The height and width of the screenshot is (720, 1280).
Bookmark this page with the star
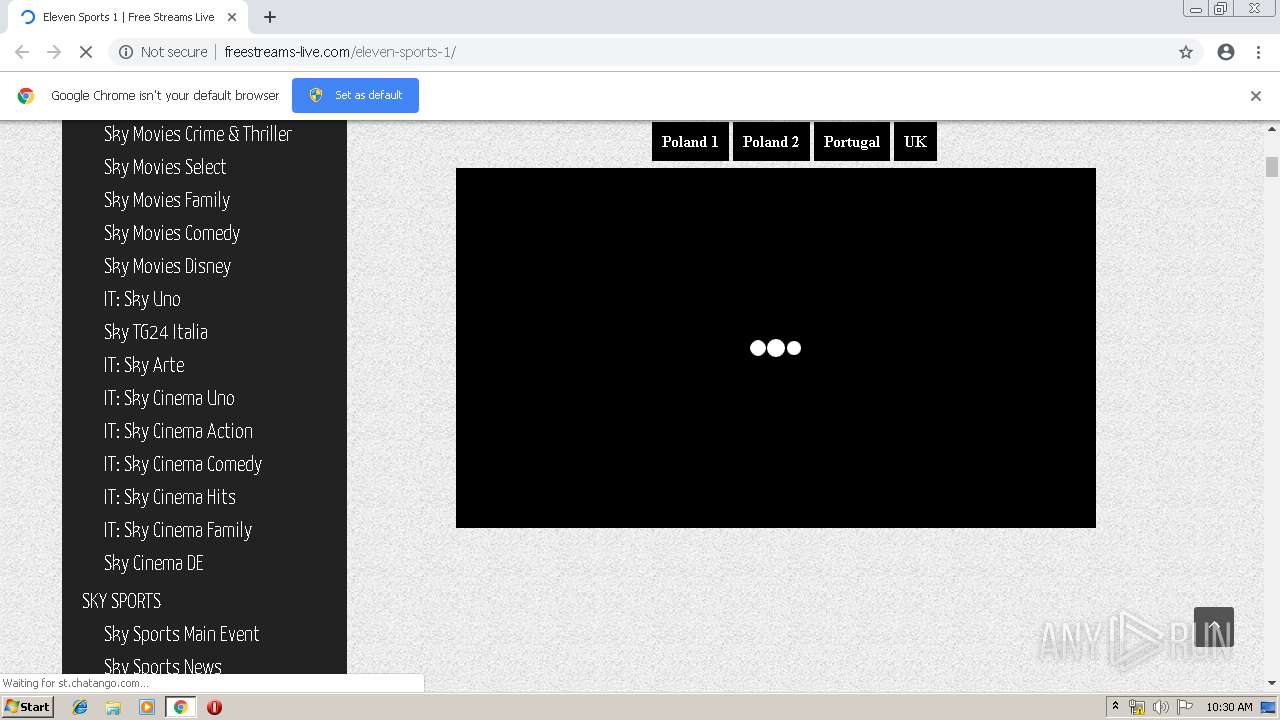[1186, 52]
